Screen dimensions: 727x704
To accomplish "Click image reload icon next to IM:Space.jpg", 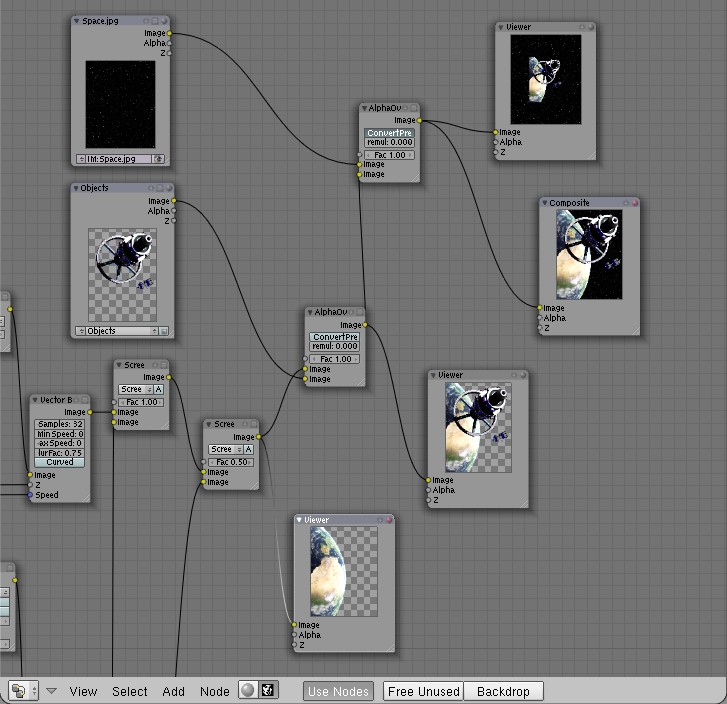I will 158,159.
